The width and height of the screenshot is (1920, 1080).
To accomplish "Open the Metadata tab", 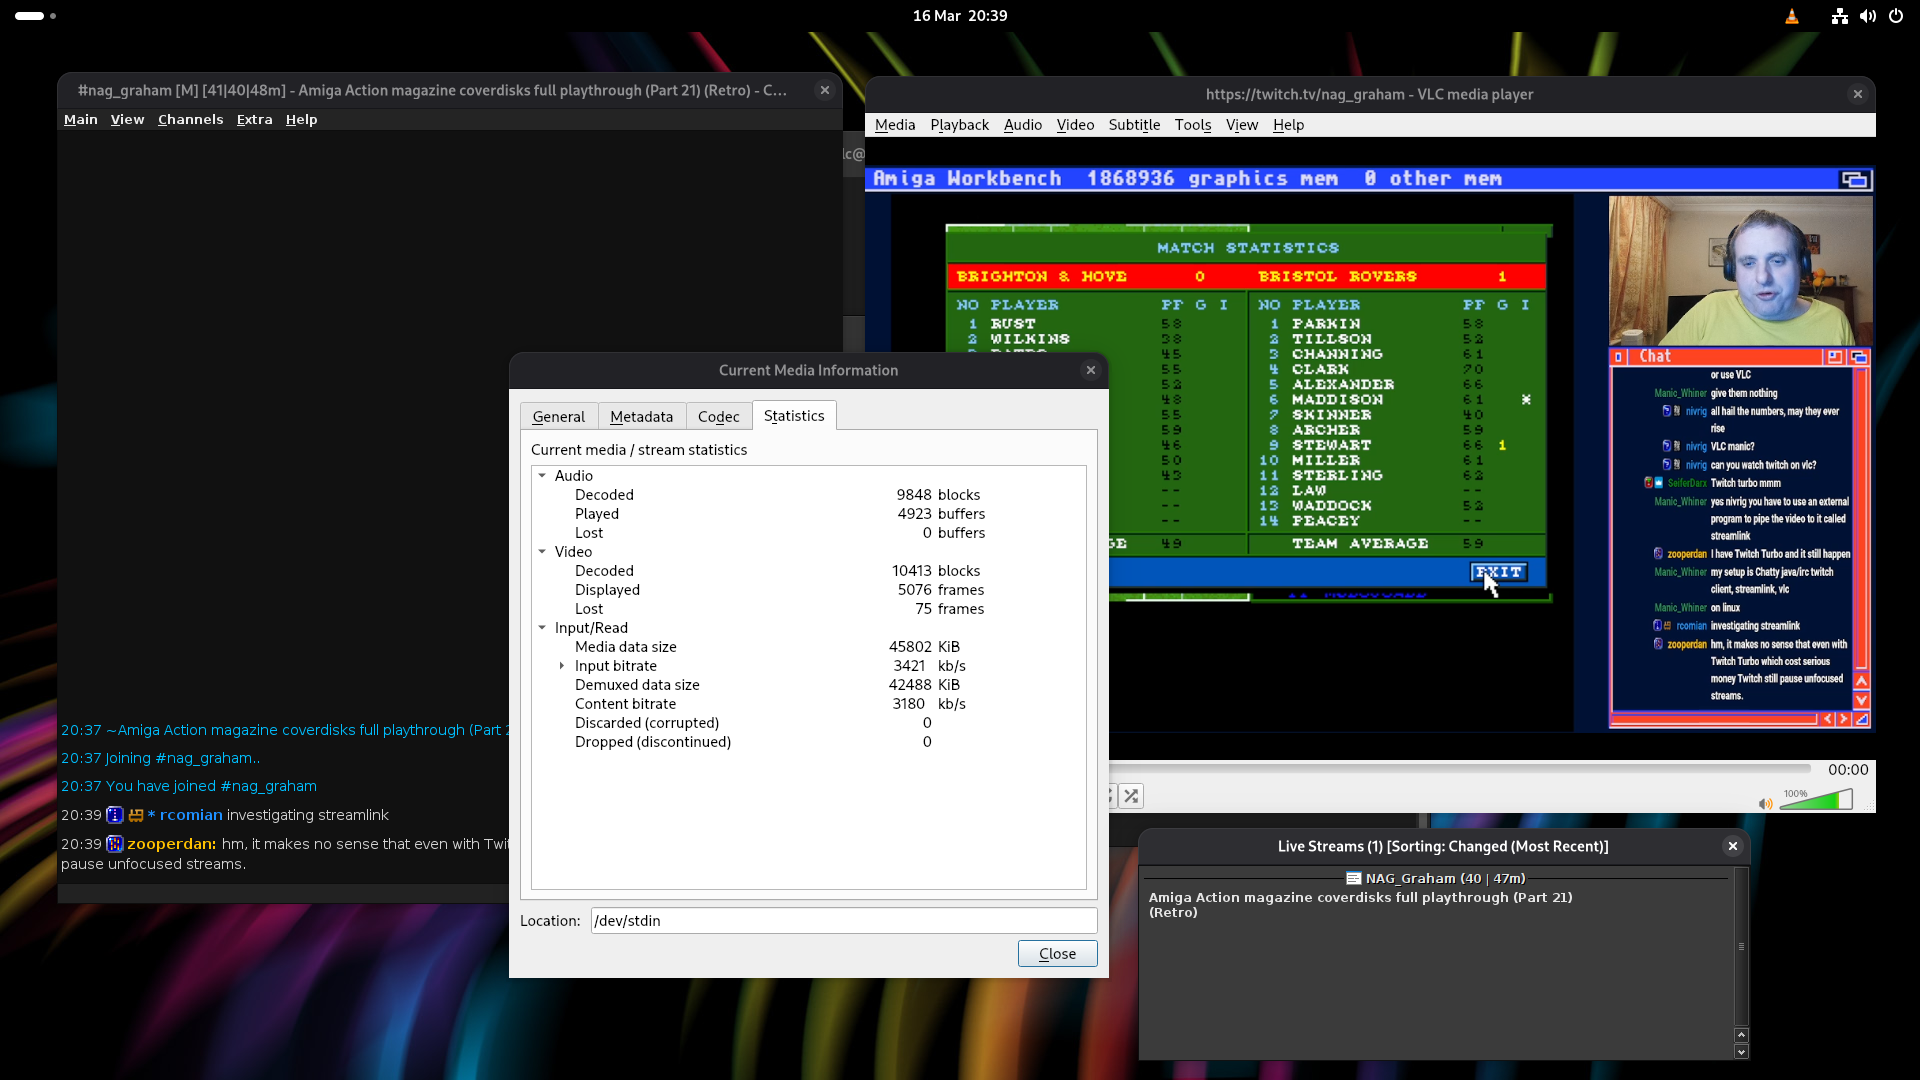I will pos(641,417).
